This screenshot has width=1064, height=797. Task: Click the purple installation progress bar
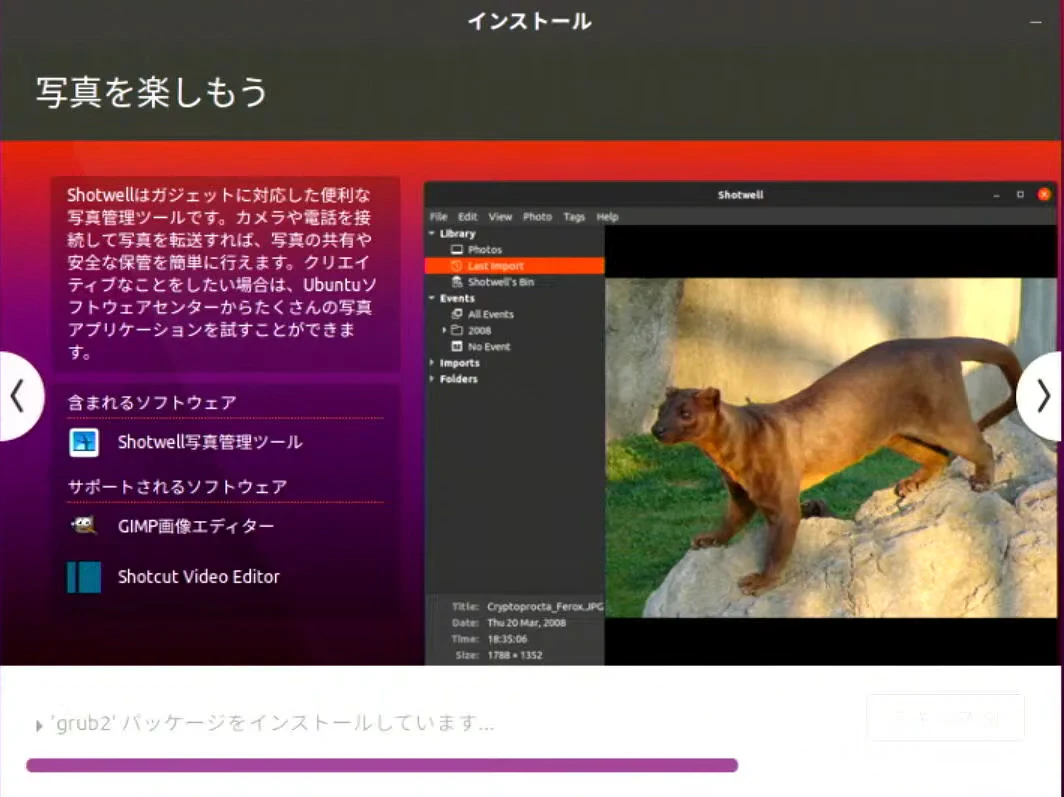(382, 765)
